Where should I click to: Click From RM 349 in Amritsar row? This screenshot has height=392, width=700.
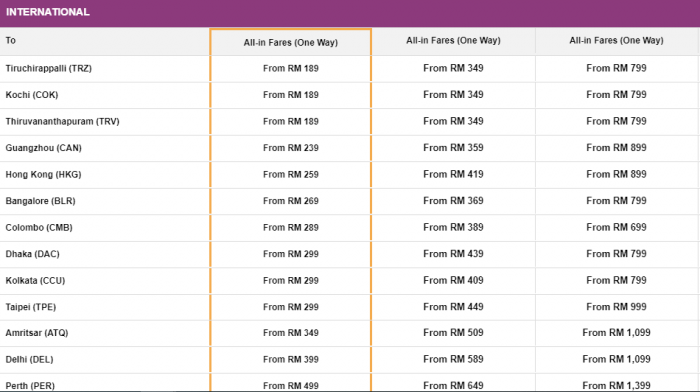291,333
